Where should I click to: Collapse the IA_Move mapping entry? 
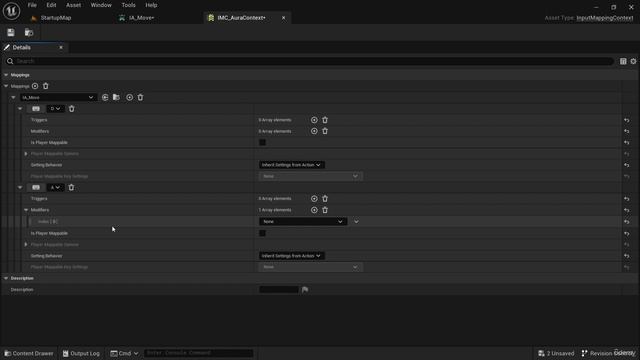13,98
